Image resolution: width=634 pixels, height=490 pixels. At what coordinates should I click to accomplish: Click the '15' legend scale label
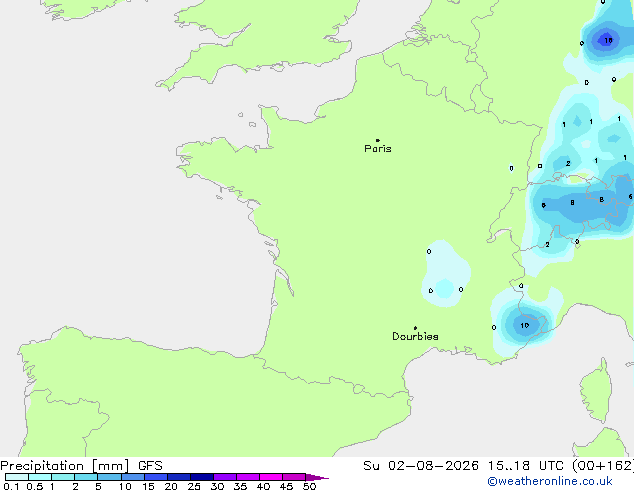[x=148, y=486]
